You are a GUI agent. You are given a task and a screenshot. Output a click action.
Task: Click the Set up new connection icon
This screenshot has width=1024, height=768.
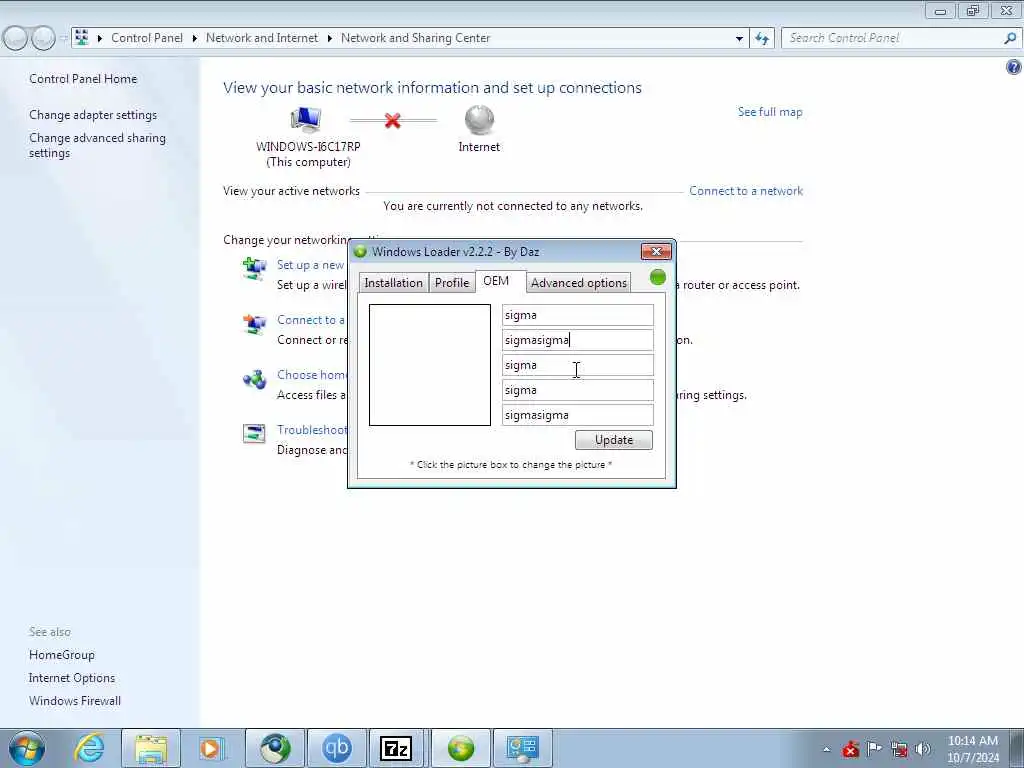pos(254,268)
